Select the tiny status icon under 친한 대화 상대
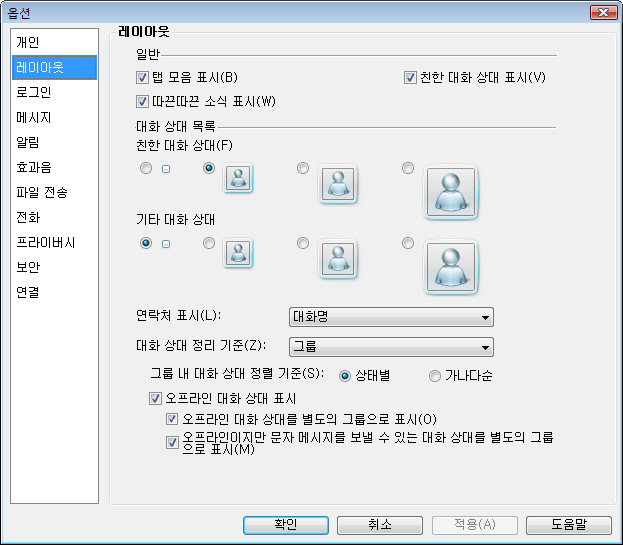Viewport: 623px width, 545px height. 166,169
